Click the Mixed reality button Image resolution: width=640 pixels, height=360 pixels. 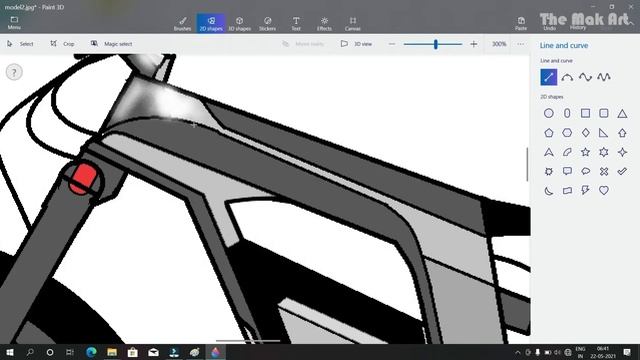[303, 44]
